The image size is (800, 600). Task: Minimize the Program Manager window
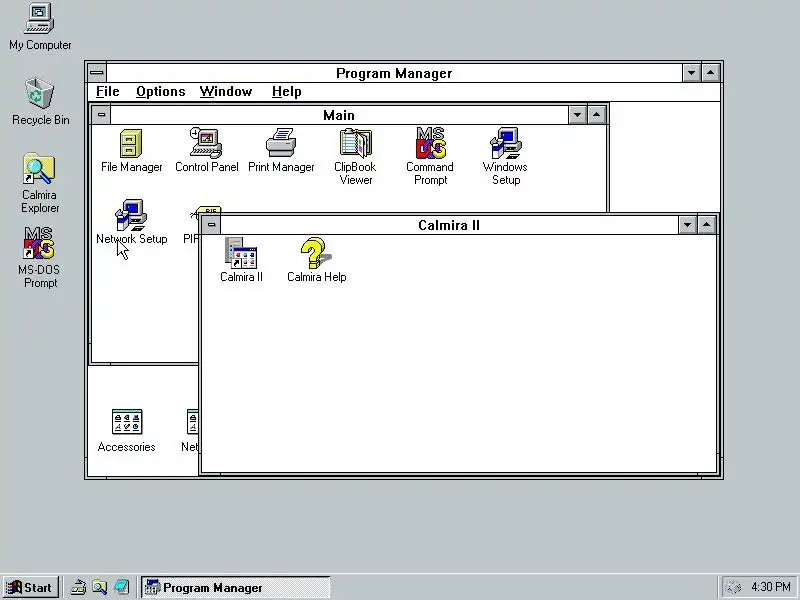tap(691, 73)
